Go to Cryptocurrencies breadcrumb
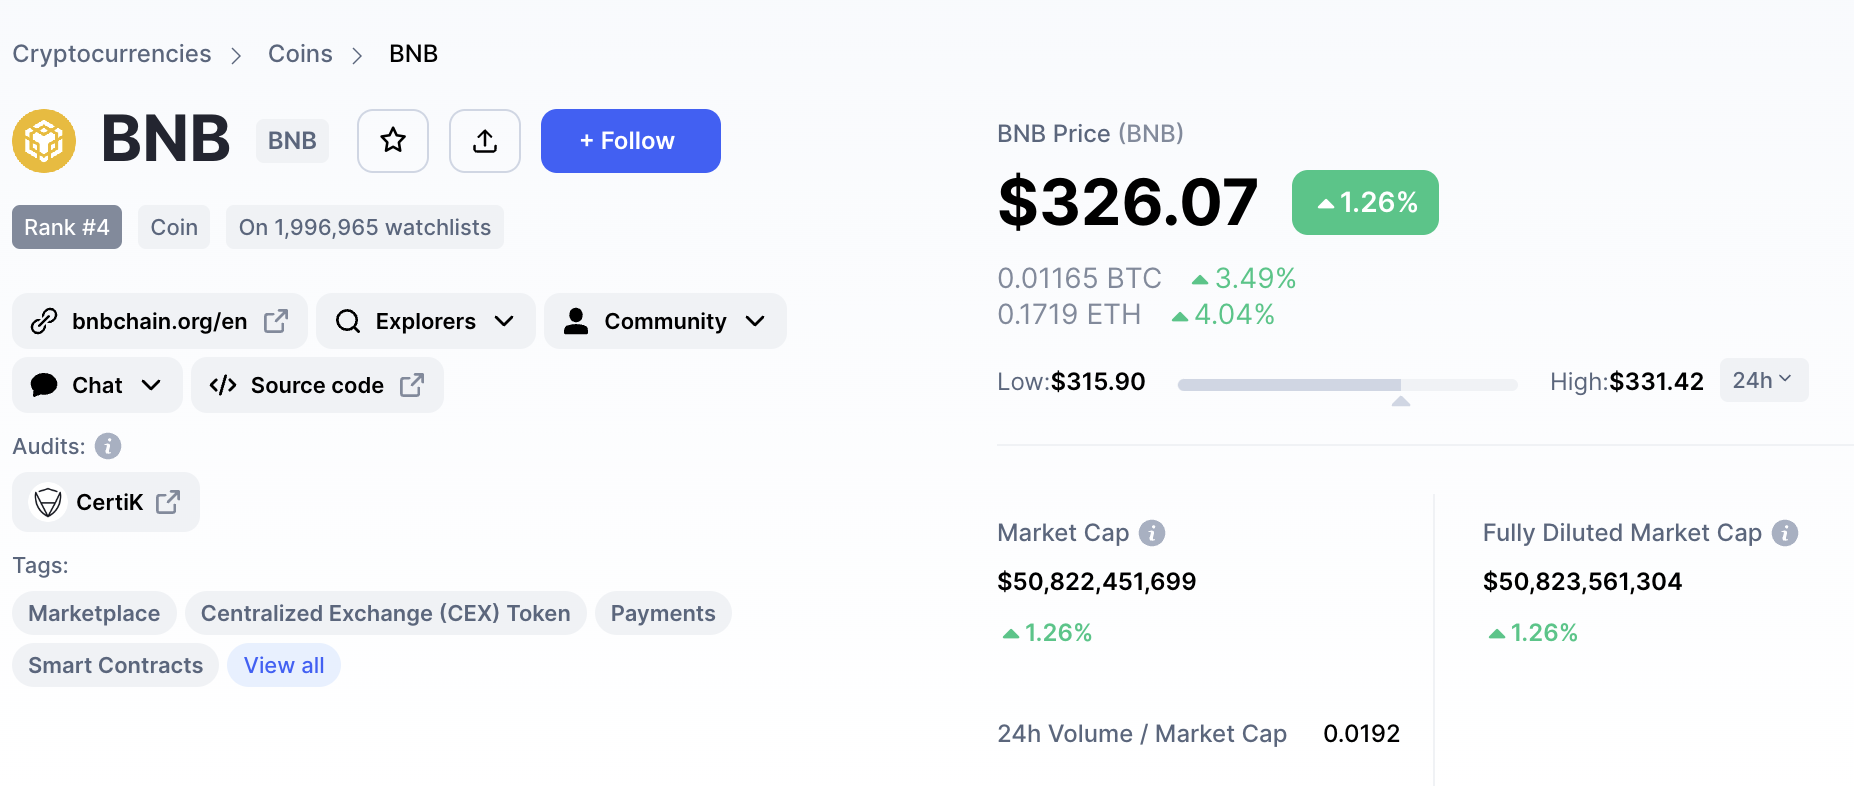Viewport: 1854px width, 786px height. pyautogui.click(x=112, y=54)
